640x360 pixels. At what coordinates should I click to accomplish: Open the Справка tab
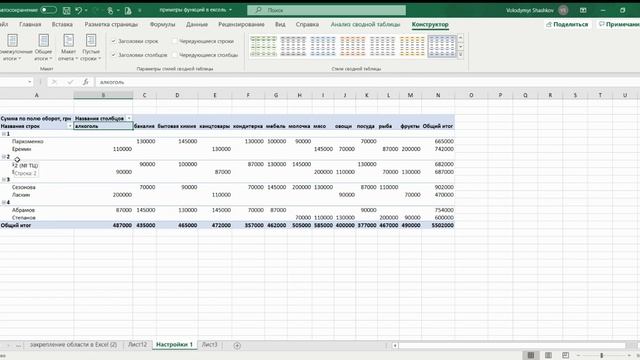pyautogui.click(x=307, y=24)
